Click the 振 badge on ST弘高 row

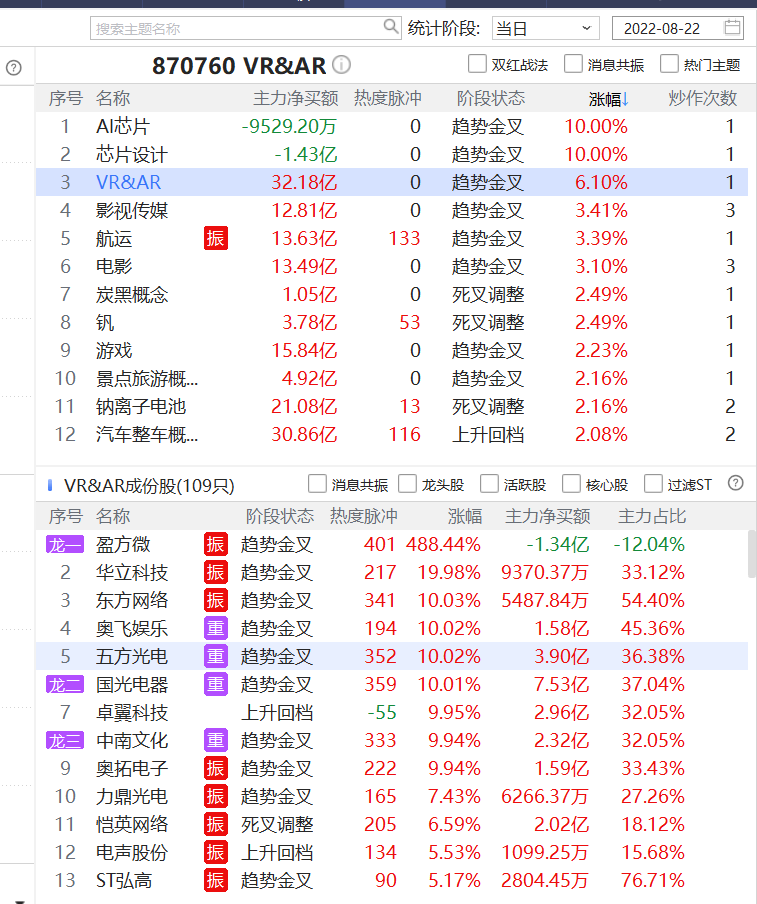pyautogui.click(x=216, y=880)
